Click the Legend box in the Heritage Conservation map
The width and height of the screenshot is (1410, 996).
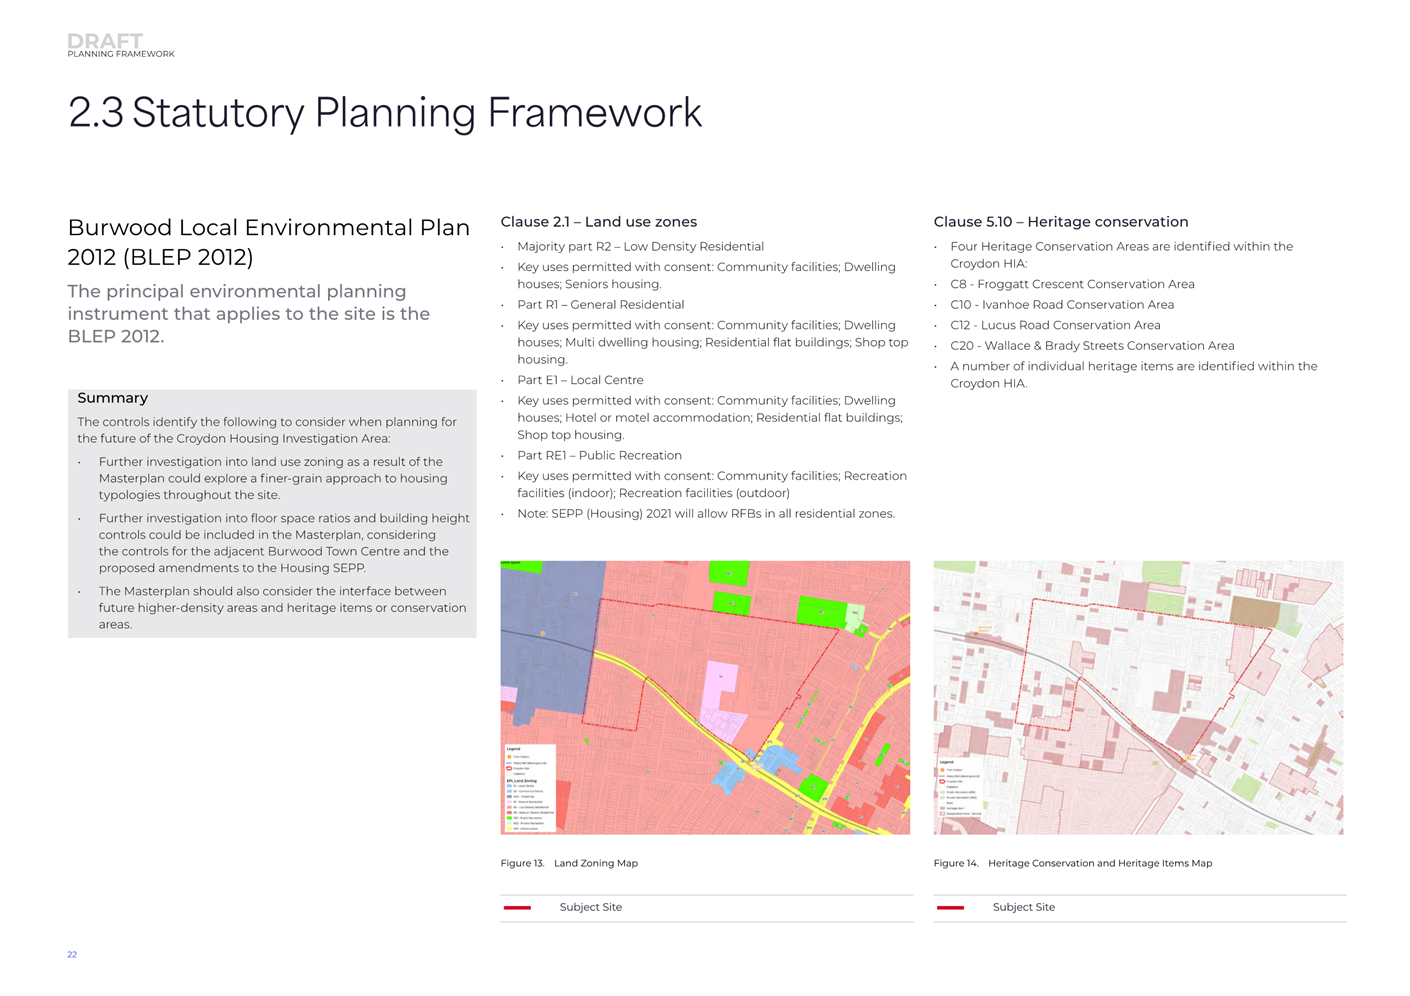(960, 788)
